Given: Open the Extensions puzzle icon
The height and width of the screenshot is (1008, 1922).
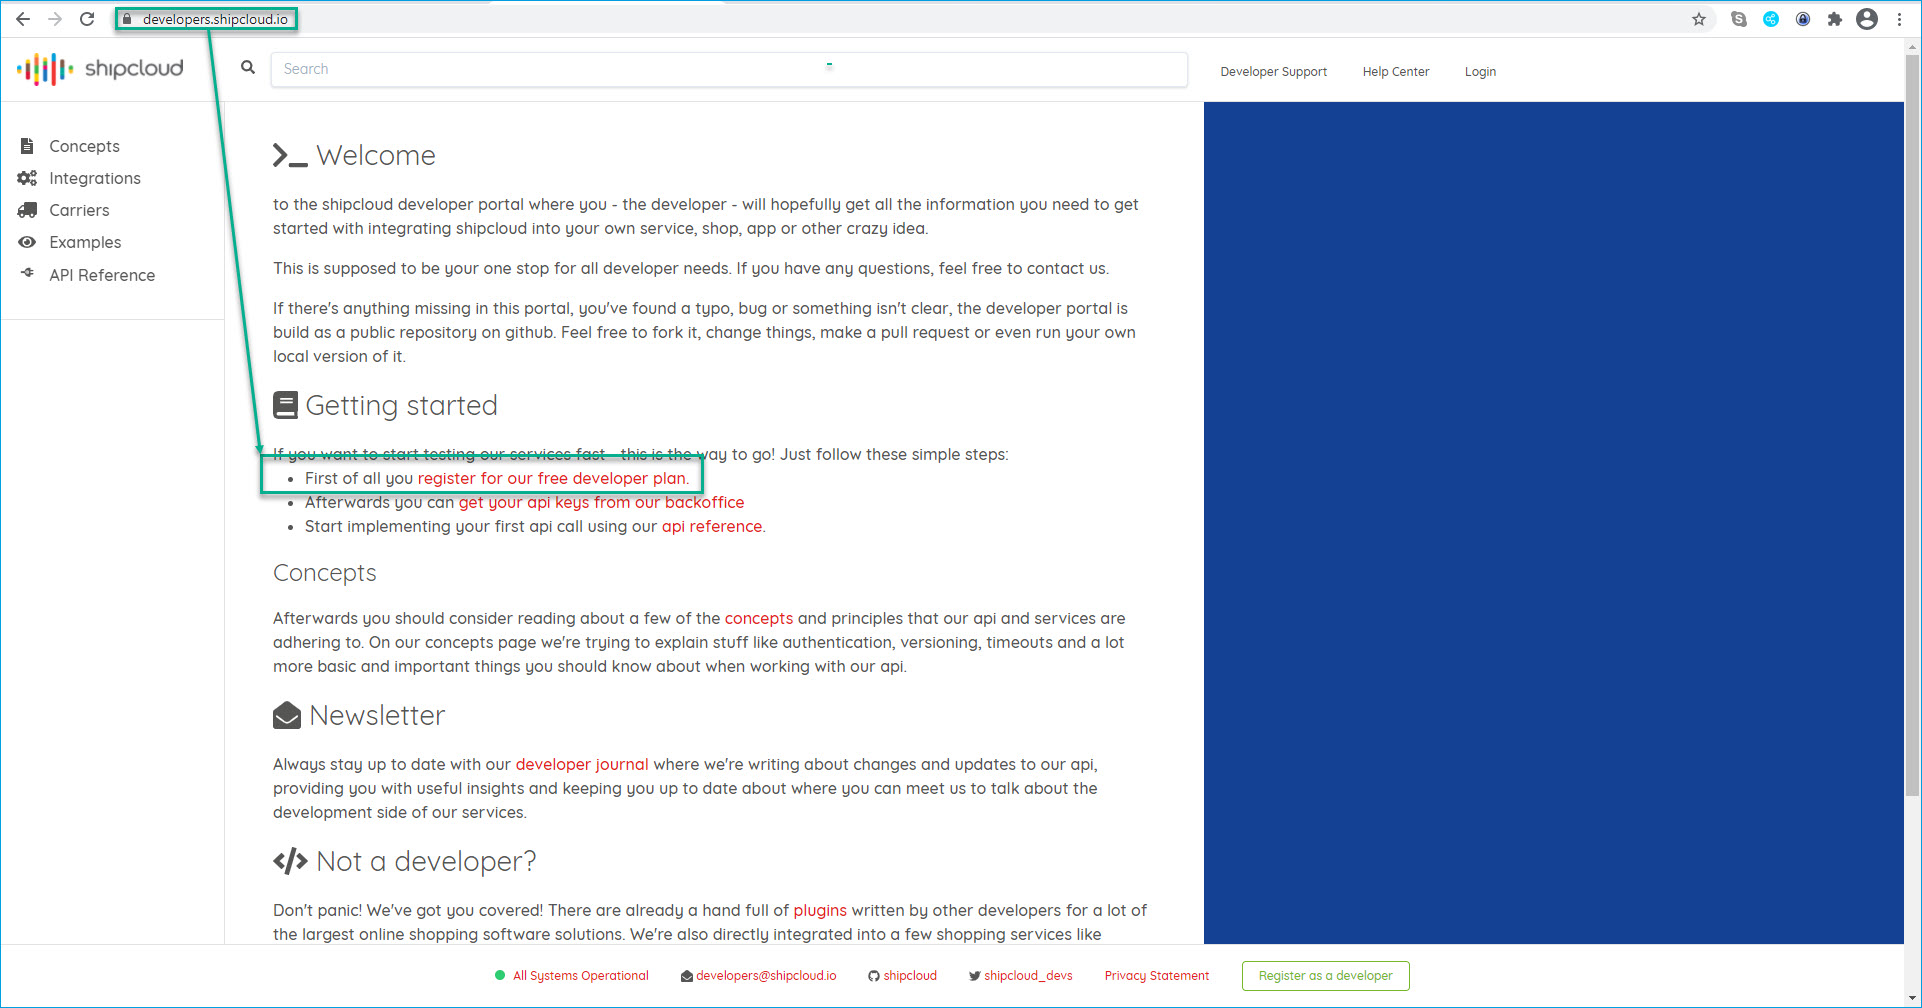Looking at the screenshot, I should (x=1835, y=19).
